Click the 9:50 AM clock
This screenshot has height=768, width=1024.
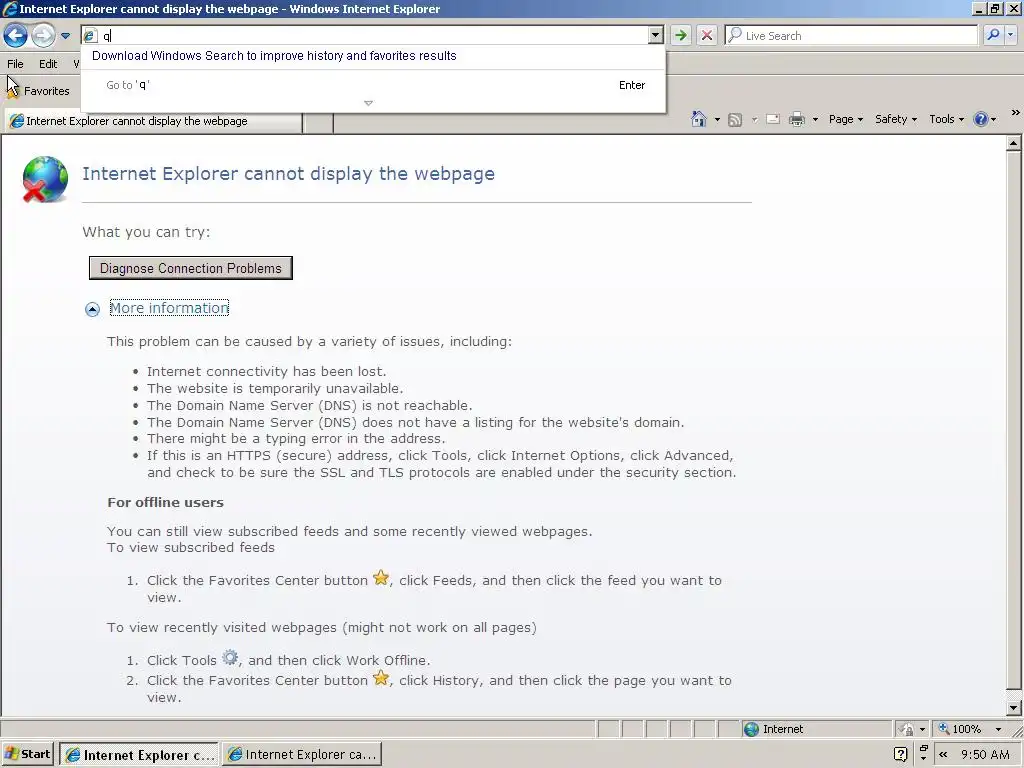coord(985,755)
